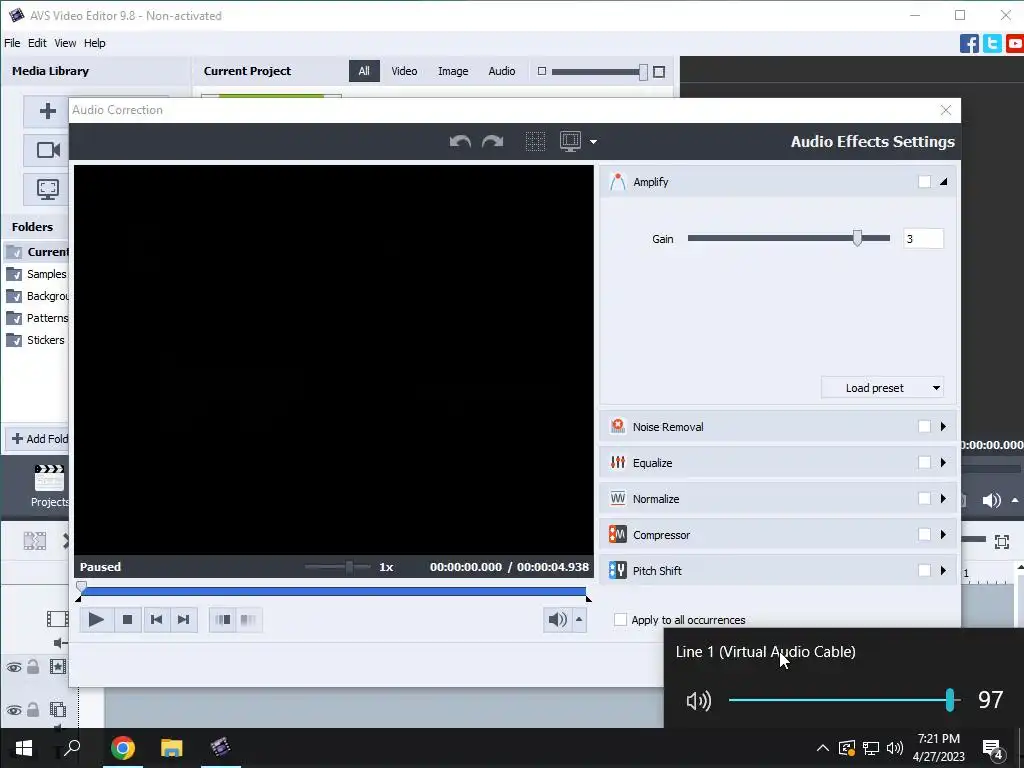Click the Gain value input field
The height and width of the screenshot is (768, 1024).
point(923,238)
